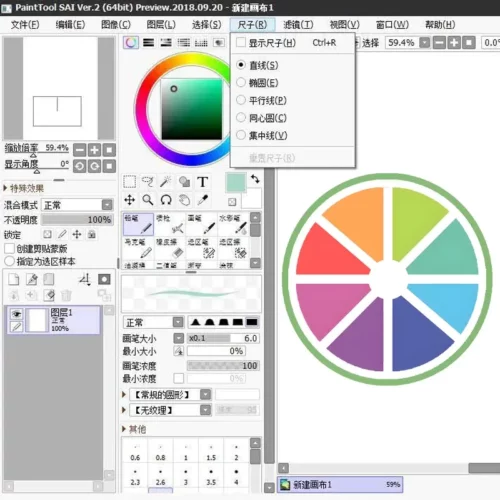Screen dimensions: 500x500
Task: Adjust the 不透明度 opacity slider
Action: point(77,220)
